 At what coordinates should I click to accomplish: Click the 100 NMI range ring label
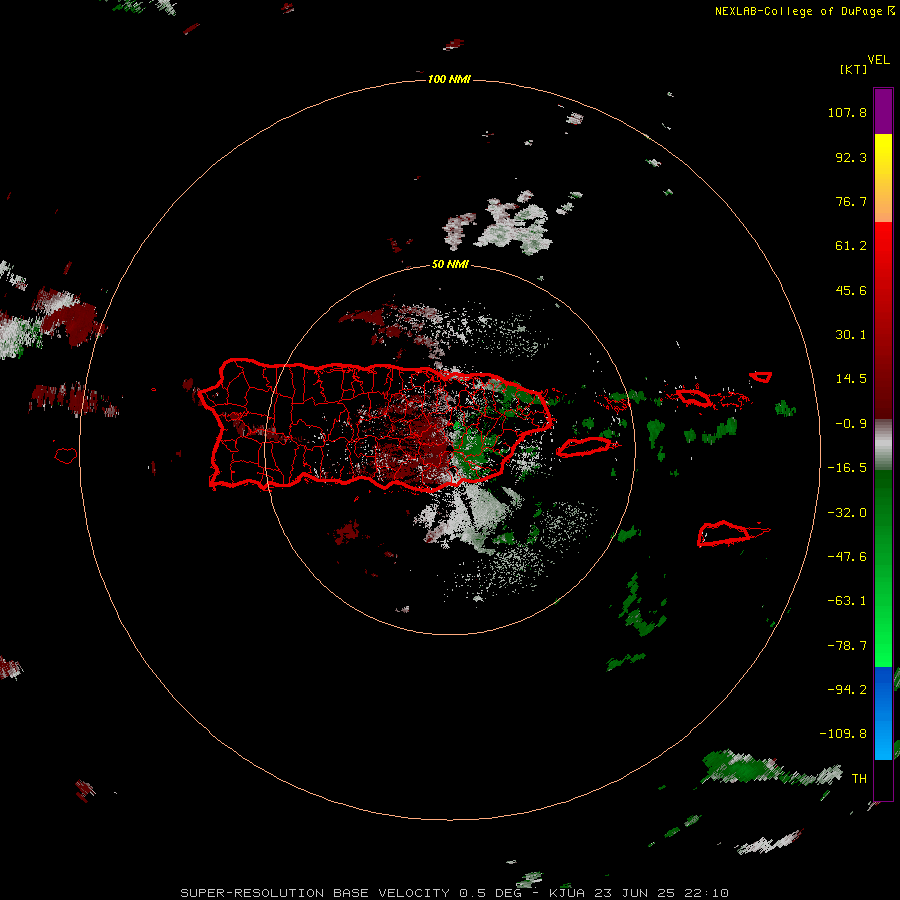[x=449, y=79]
